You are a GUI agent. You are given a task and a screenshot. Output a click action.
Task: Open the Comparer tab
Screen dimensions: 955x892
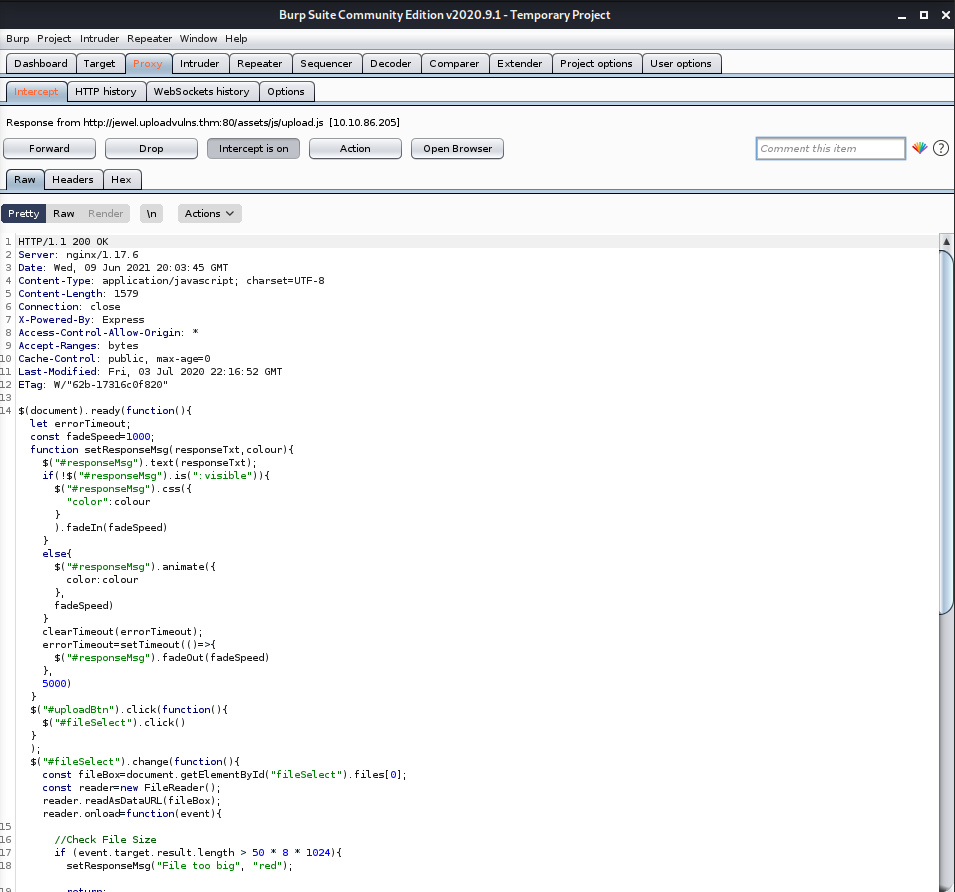click(454, 63)
